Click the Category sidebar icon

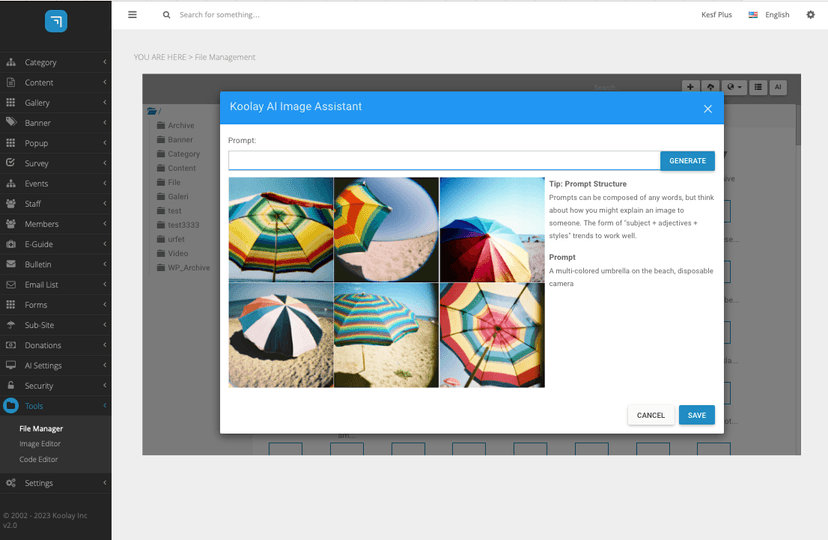(x=11, y=62)
